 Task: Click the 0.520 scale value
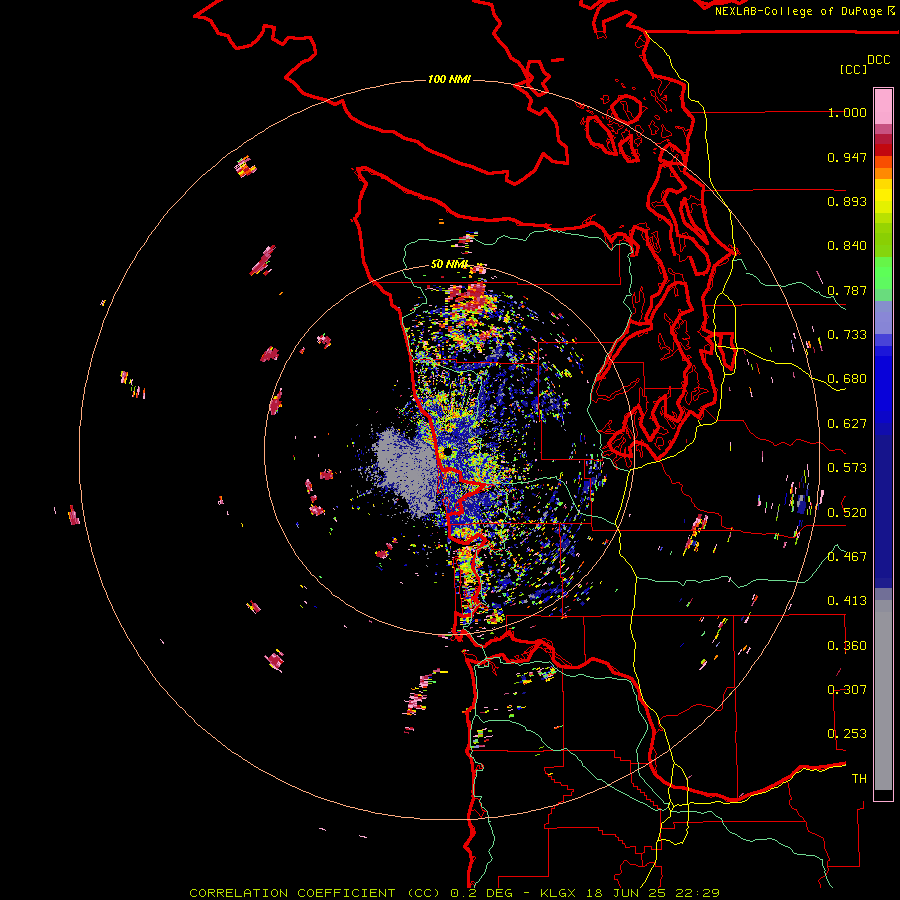point(847,513)
